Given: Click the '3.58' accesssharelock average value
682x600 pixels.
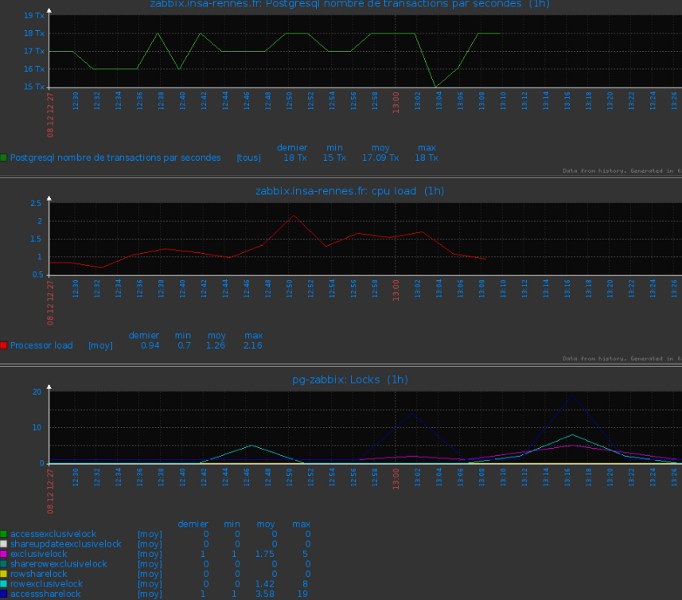Looking at the screenshot, I should [x=265, y=594].
